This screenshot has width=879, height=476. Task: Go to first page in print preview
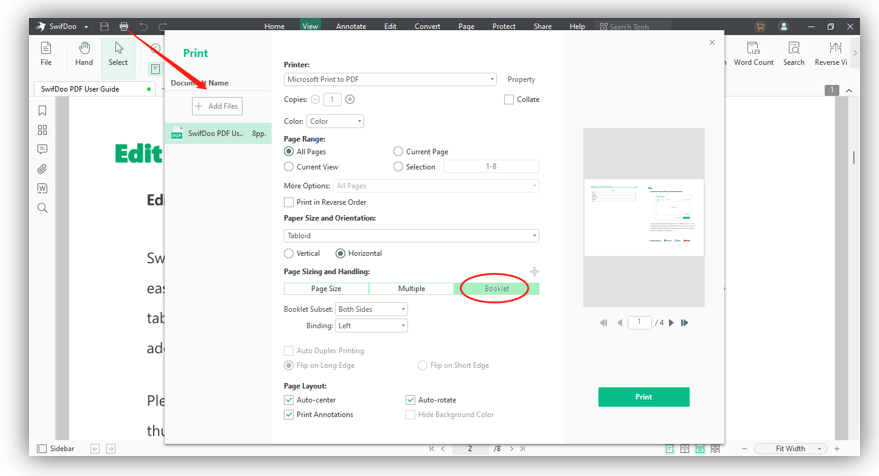(603, 323)
